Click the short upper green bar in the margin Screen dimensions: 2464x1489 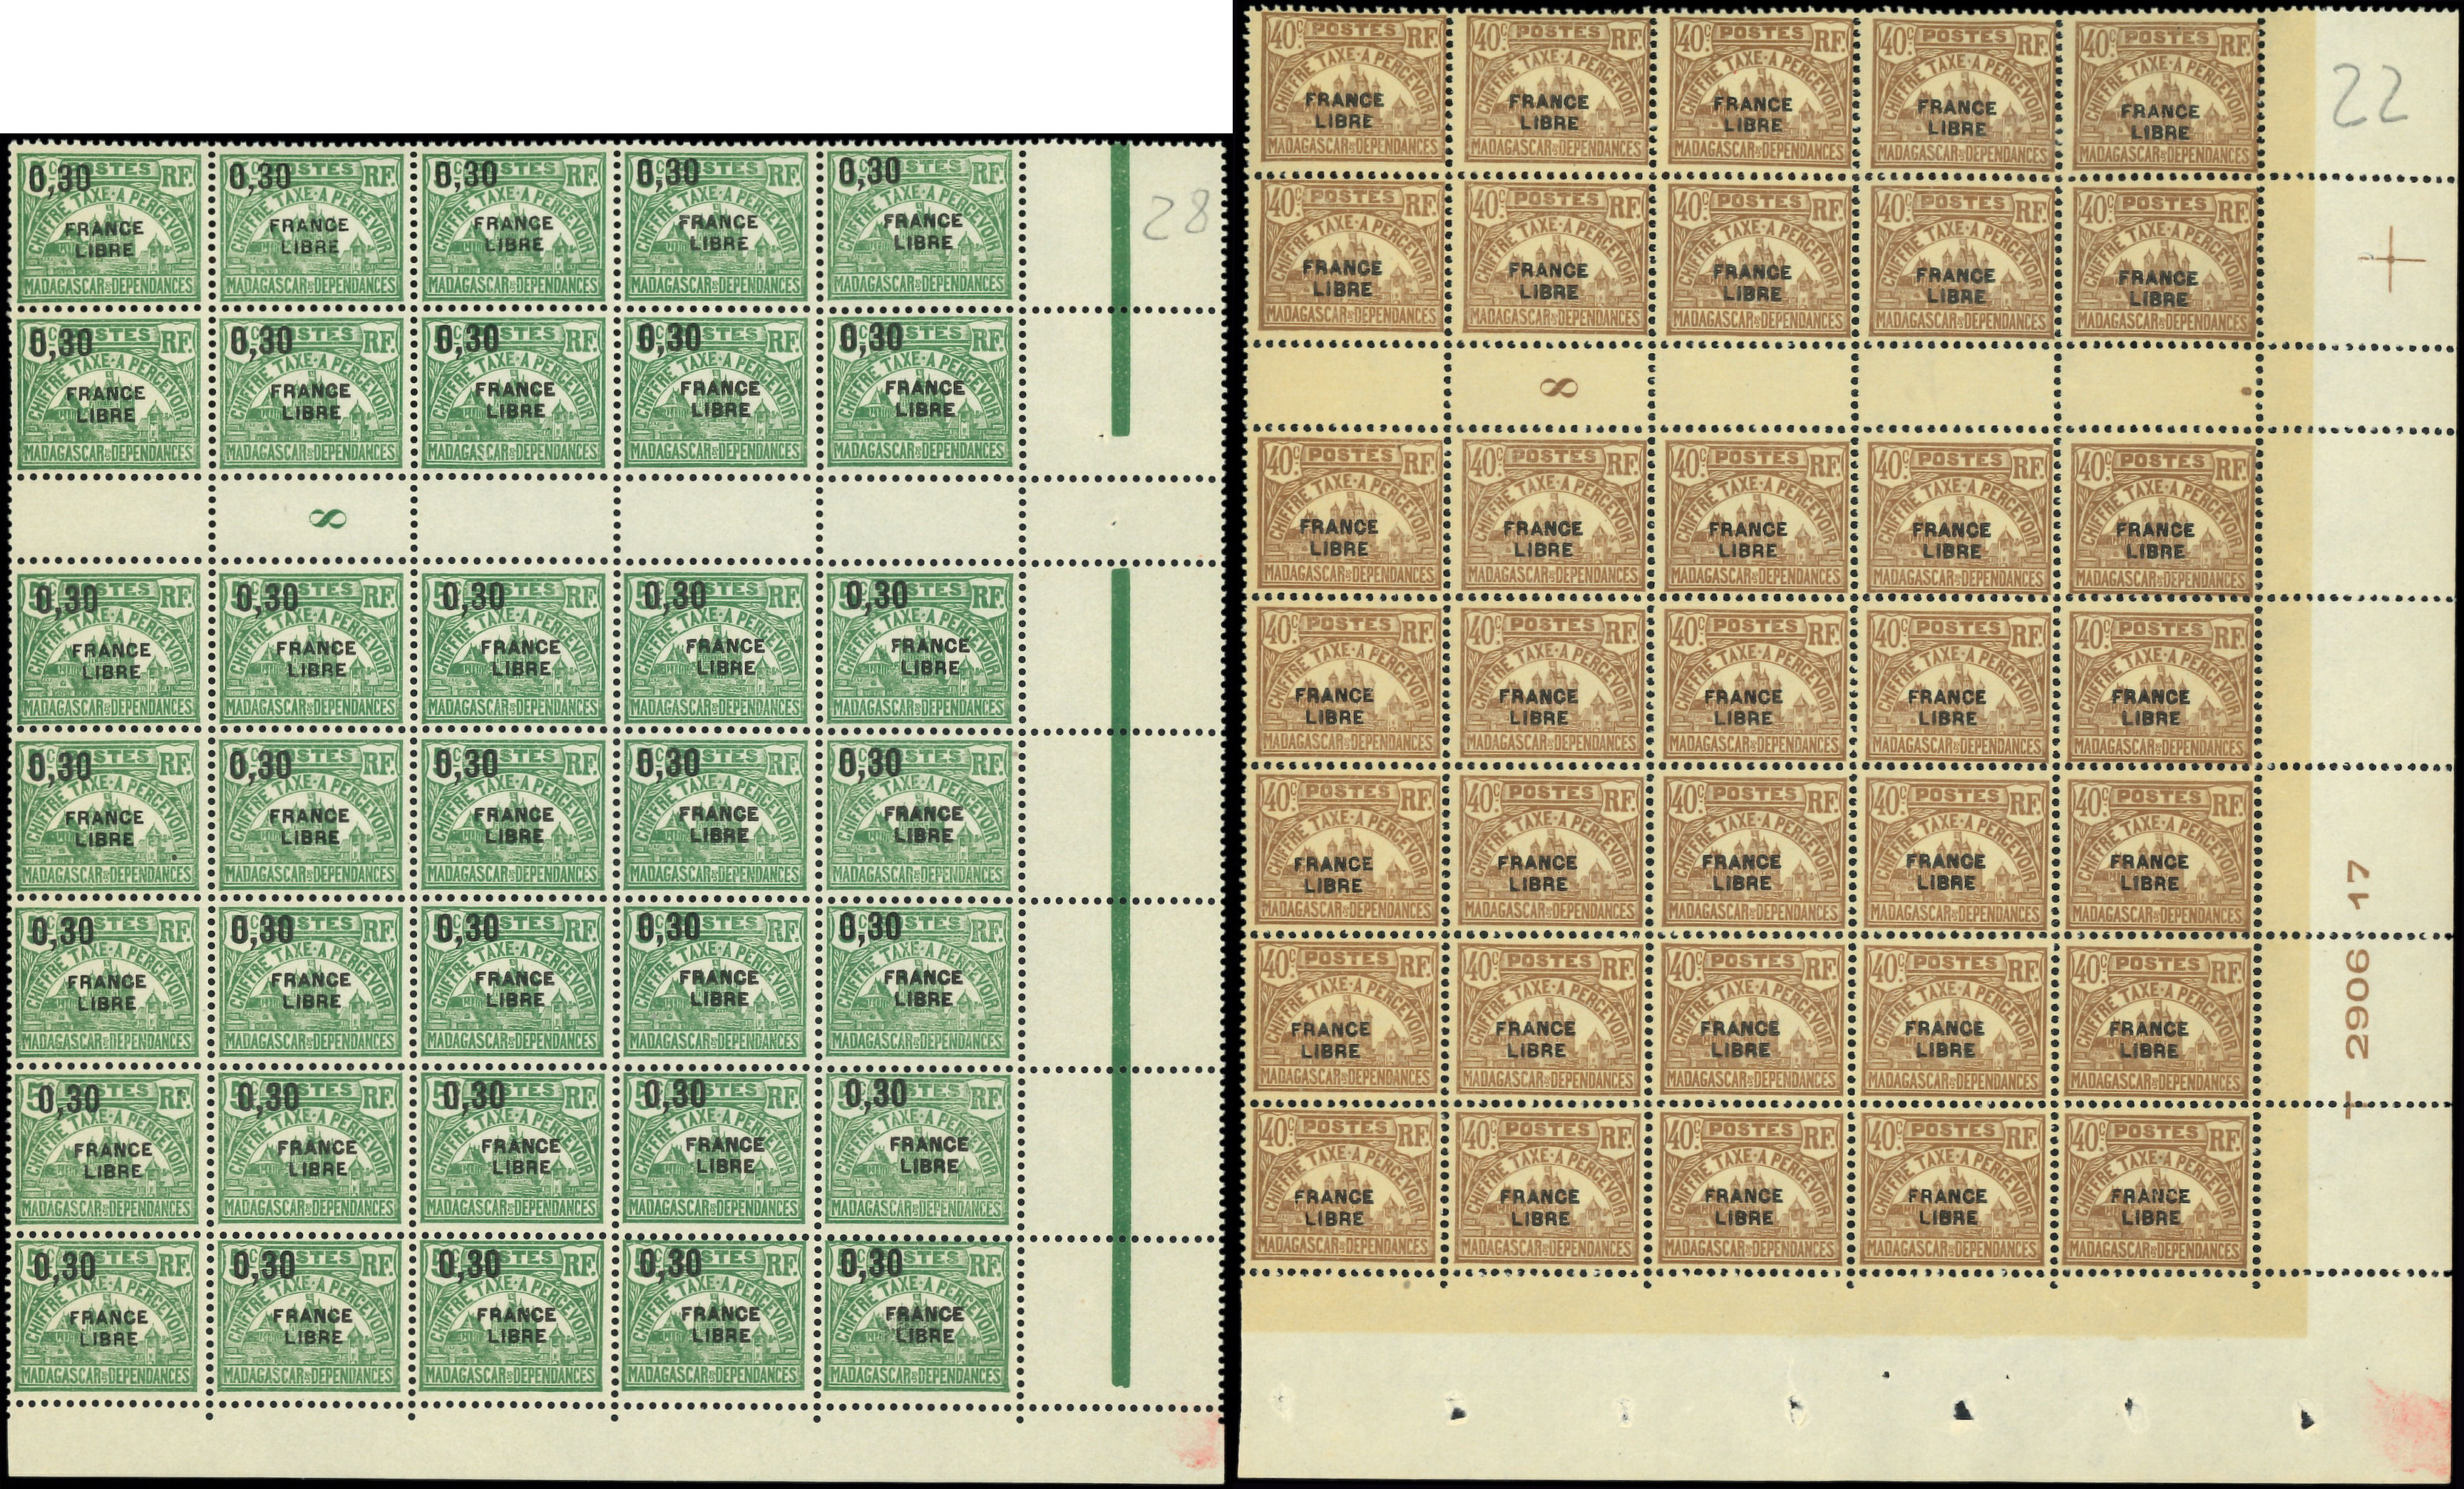(1120, 290)
